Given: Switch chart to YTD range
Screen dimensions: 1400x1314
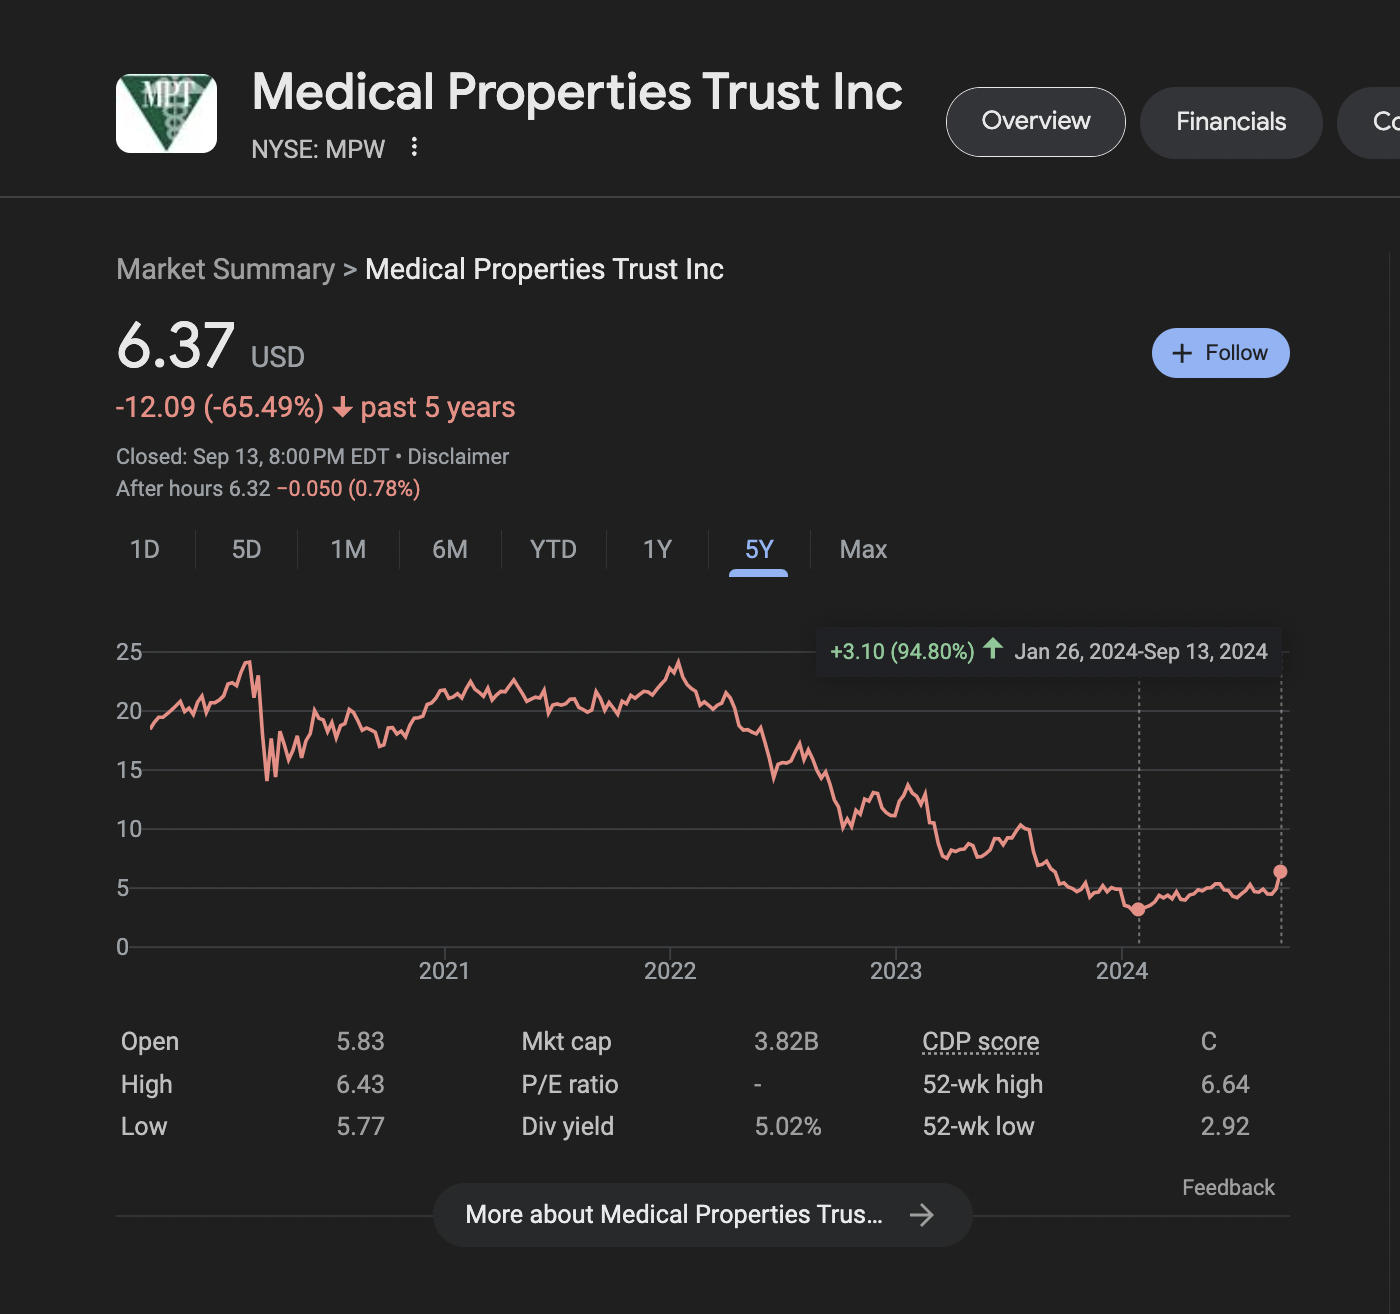Looking at the screenshot, I should 553,550.
